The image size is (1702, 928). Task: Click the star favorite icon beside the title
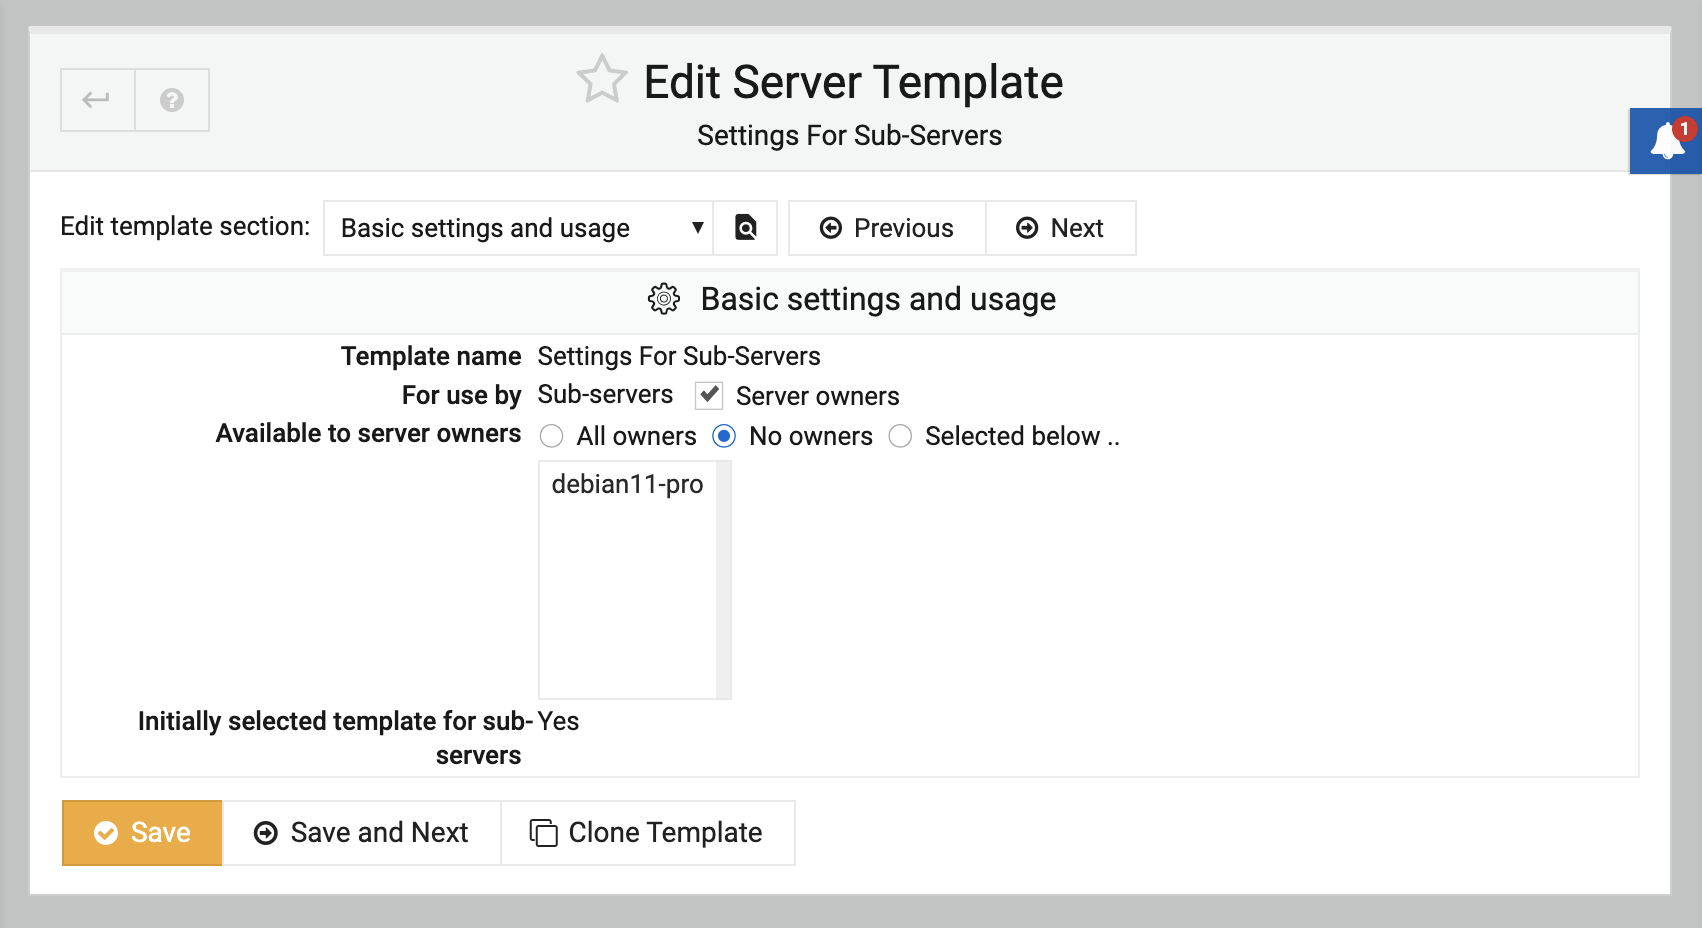point(600,82)
